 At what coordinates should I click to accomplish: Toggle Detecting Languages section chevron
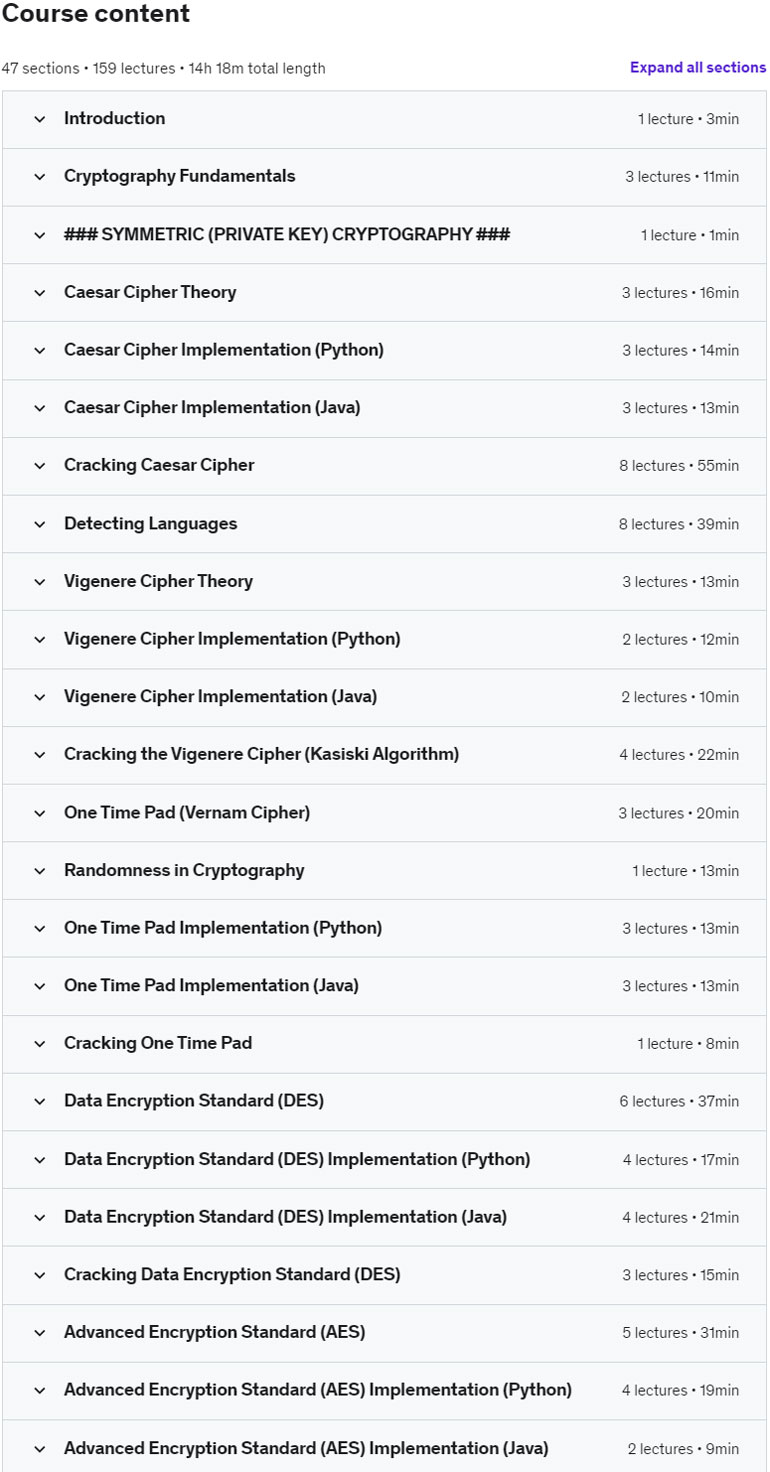click(x=40, y=524)
